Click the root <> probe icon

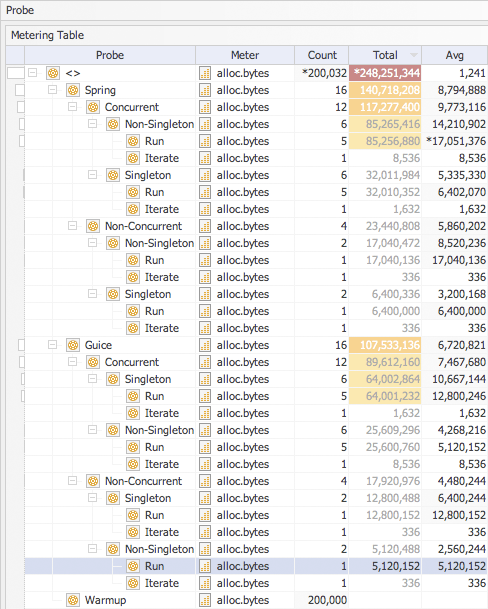point(53,73)
